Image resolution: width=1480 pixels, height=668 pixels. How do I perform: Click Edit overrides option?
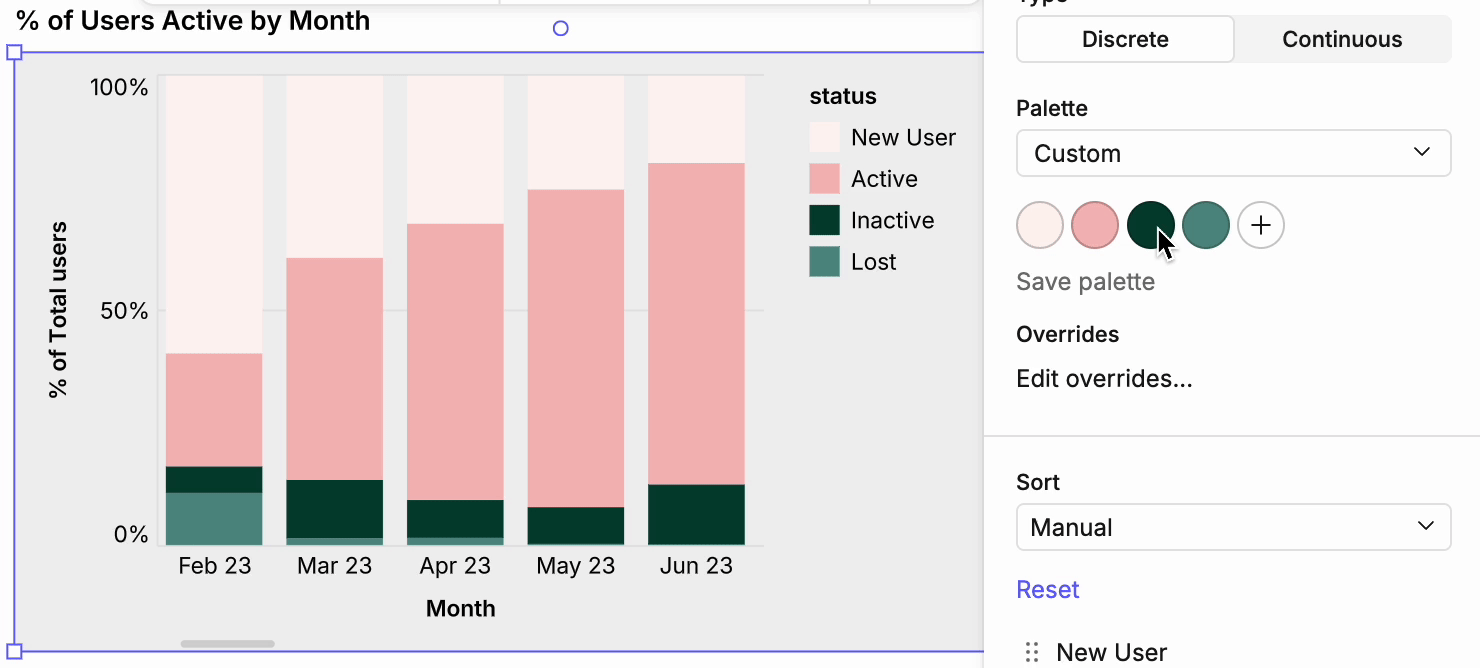pyautogui.click(x=1104, y=379)
